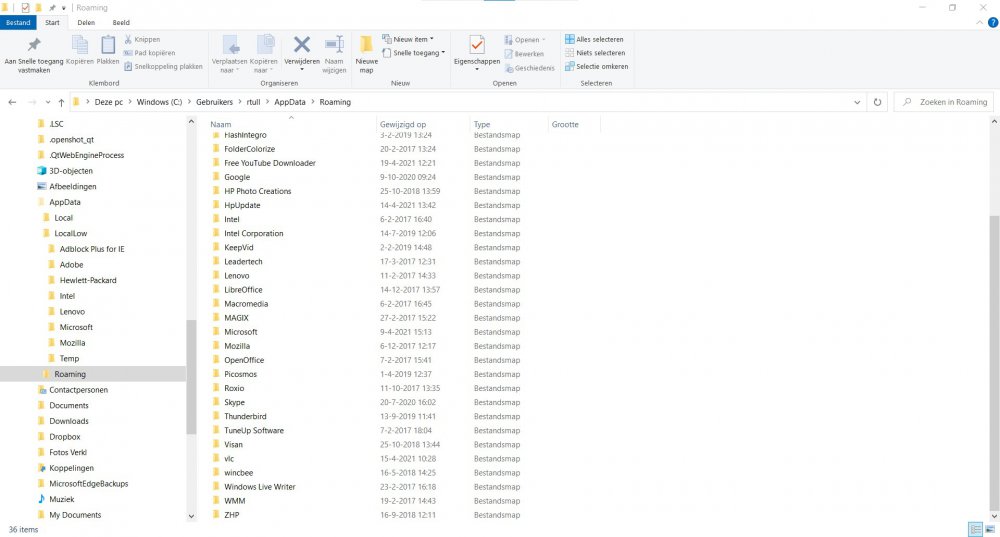This screenshot has width=1000, height=537.
Task: Open the Nieuw item dropdown
Action: [412, 39]
